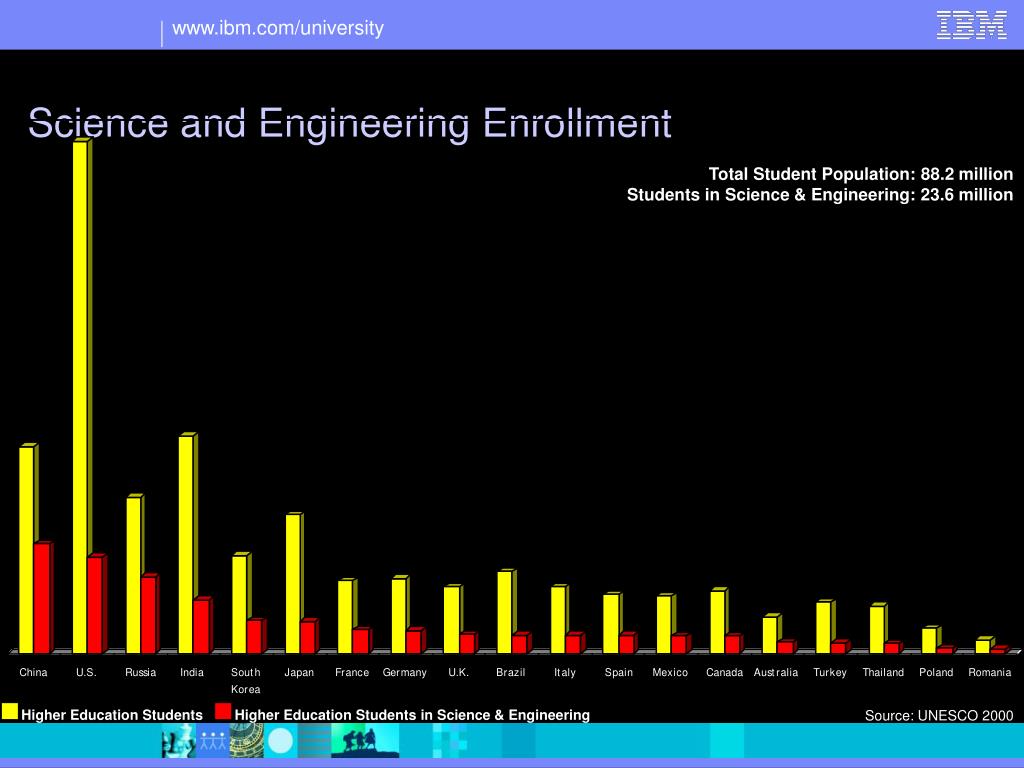Click the footer thumbnail with people figures icon
Image resolution: width=1024 pixels, height=768 pixels.
(213, 741)
